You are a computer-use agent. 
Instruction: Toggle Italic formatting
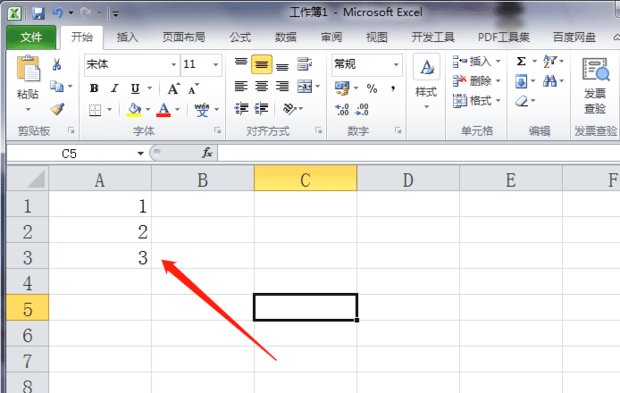click(x=115, y=88)
